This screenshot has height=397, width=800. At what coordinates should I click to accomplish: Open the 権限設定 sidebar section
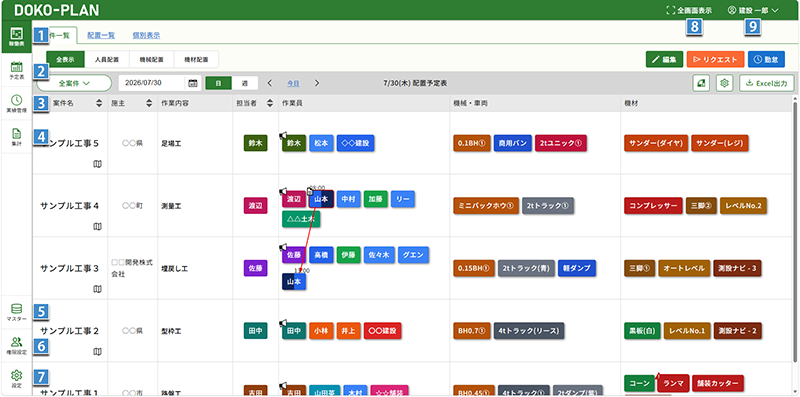pyautogui.click(x=16, y=345)
